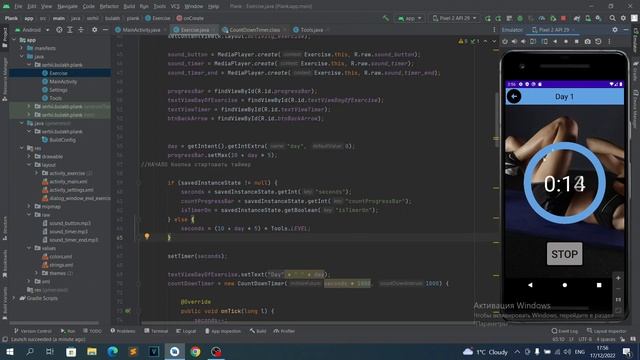Click circular timer progress ring showing 0:14

564,183
